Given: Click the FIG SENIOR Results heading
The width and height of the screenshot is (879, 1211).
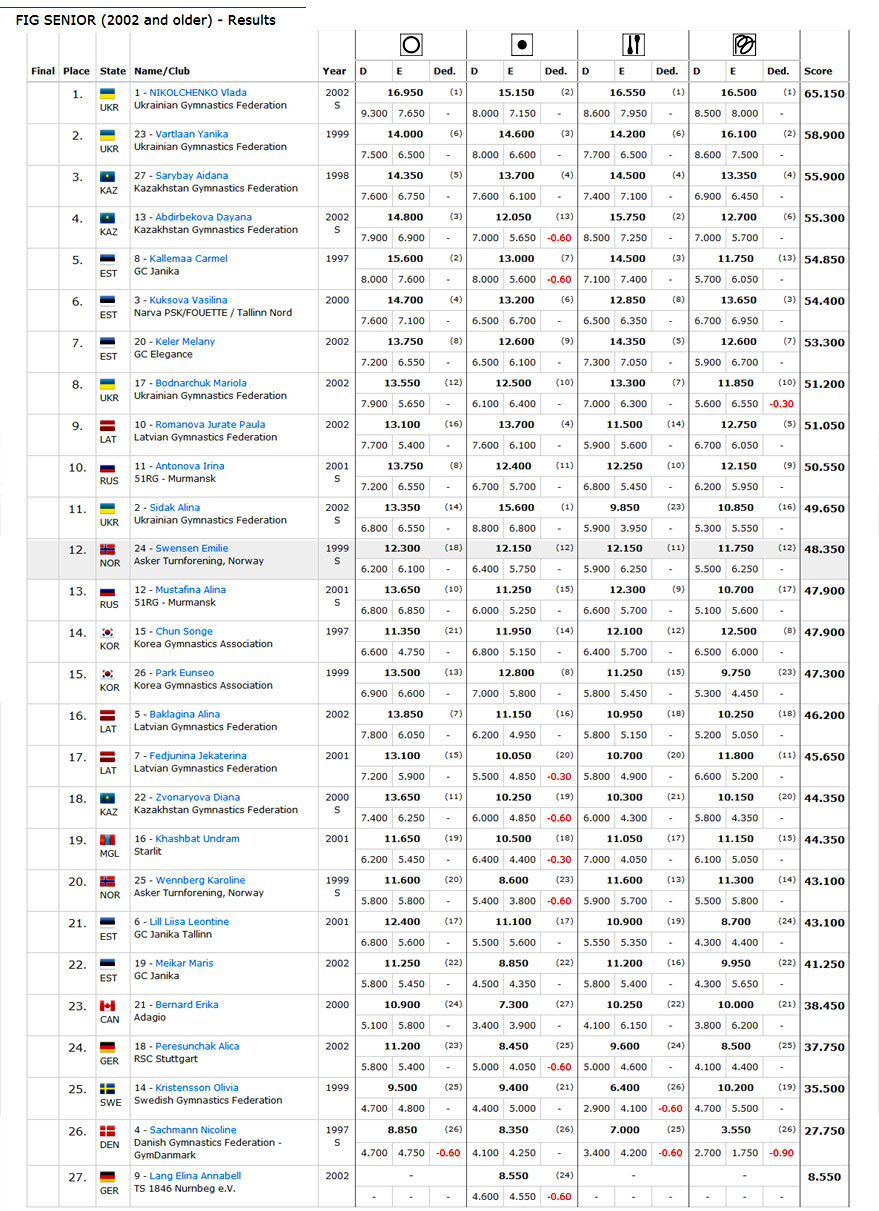Looking at the screenshot, I should (146, 20).
